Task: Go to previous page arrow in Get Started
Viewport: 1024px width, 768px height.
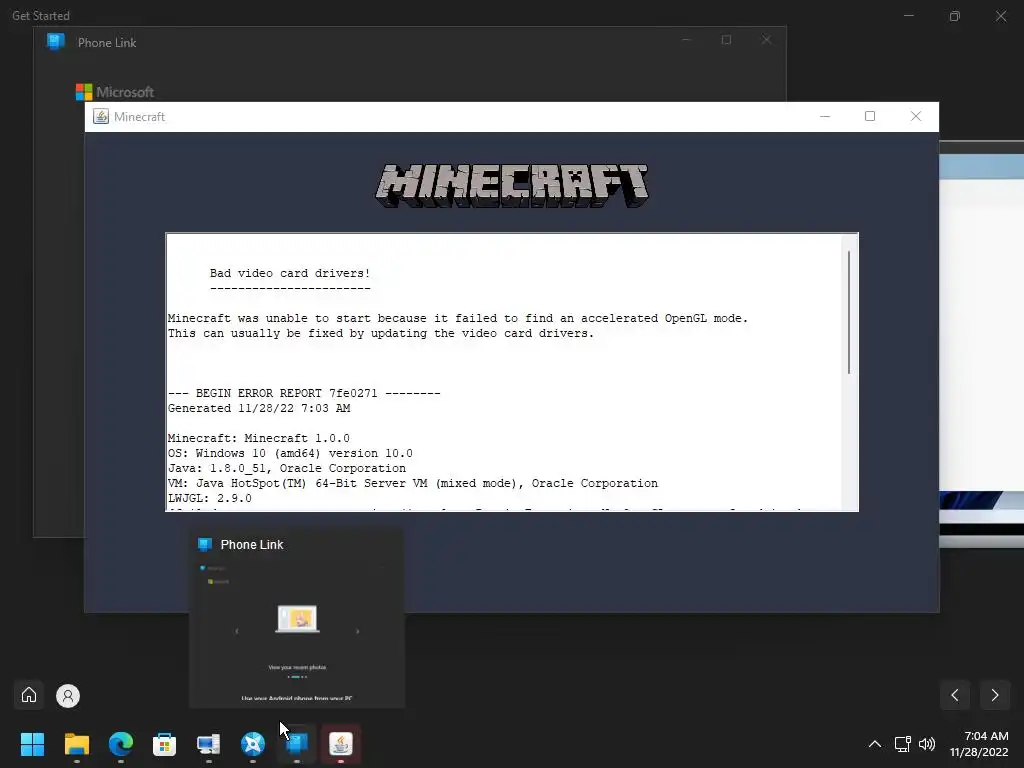Action: (955, 695)
